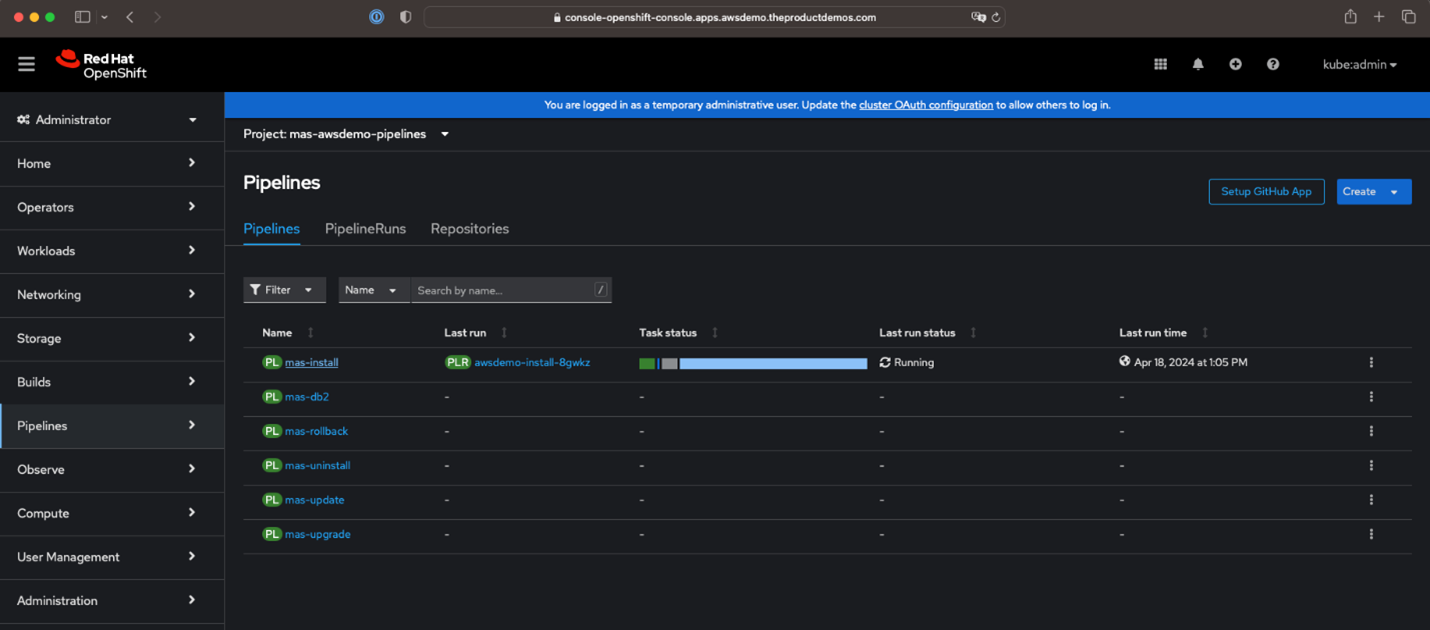Click the search by name field
The width and height of the screenshot is (1430, 630).
click(505, 289)
